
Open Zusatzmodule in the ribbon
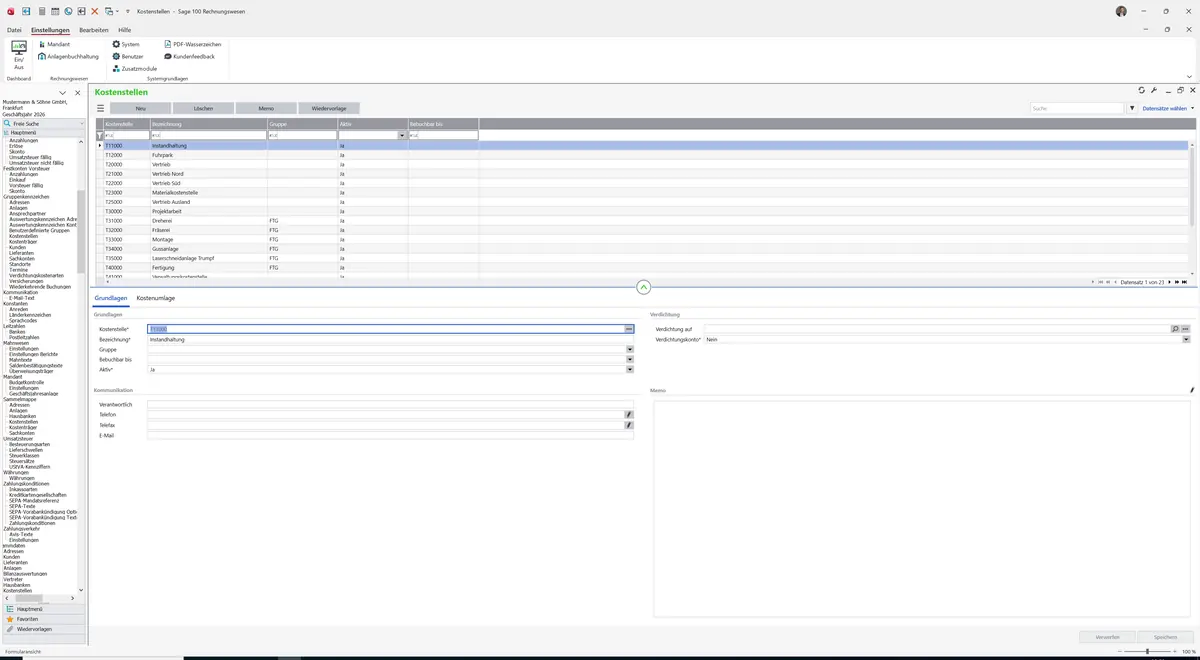click(135, 68)
